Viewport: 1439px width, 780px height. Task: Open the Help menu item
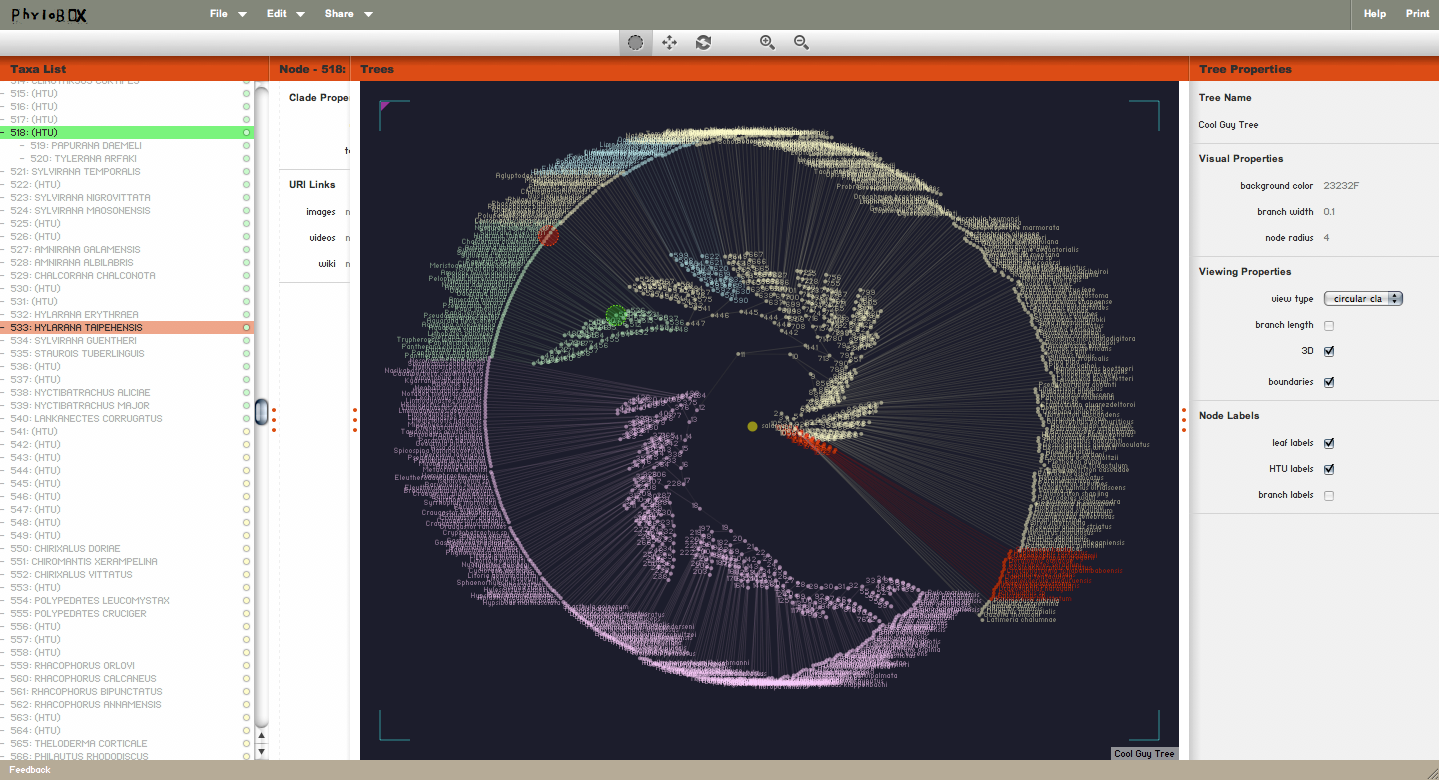(x=1375, y=14)
